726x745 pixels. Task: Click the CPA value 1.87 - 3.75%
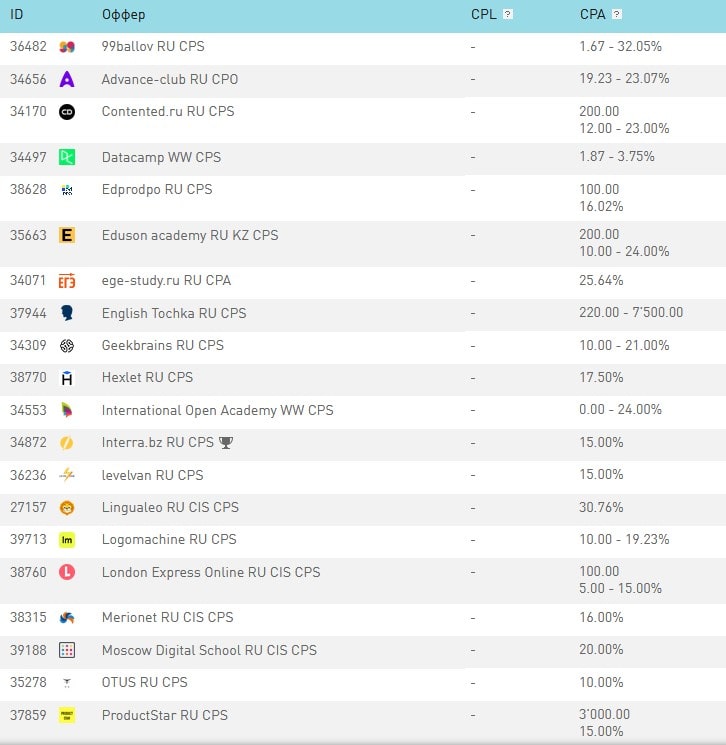click(x=617, y=156)
